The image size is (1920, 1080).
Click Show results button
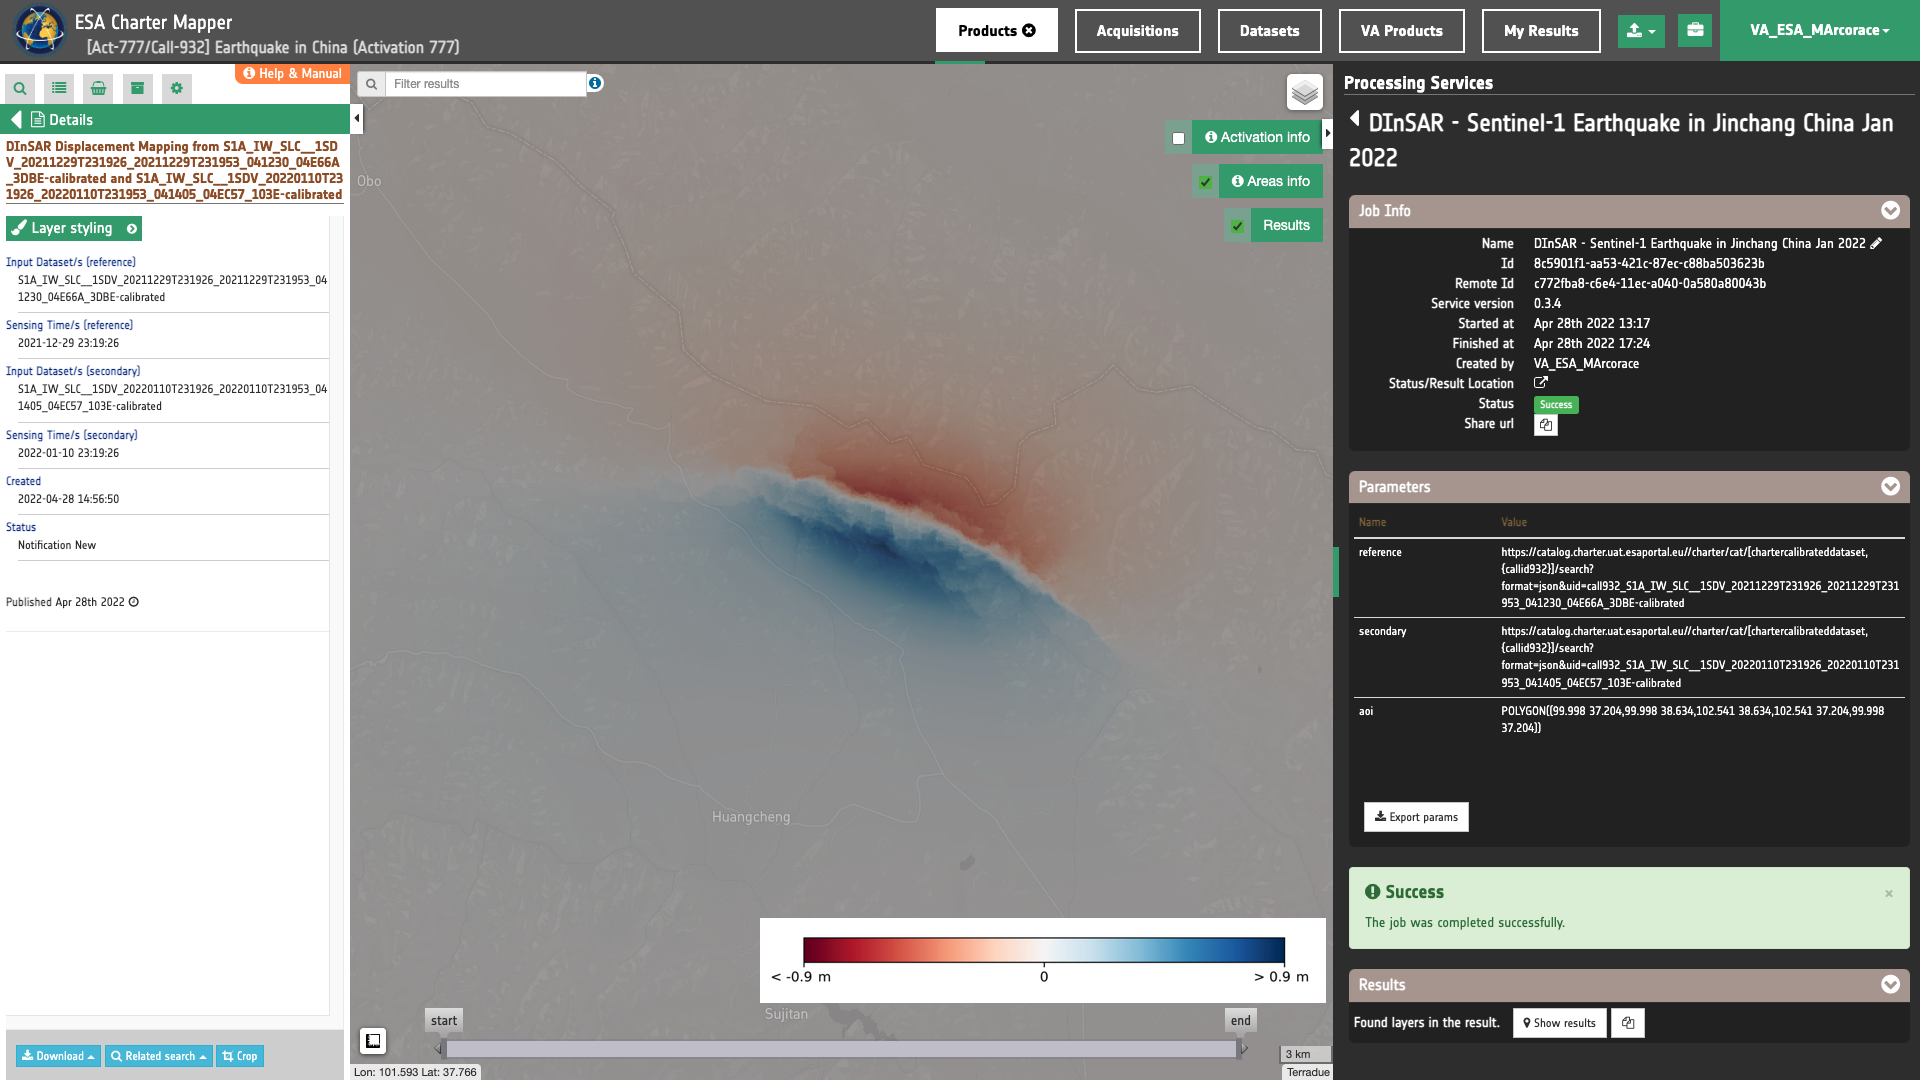pos(1559,1023)
